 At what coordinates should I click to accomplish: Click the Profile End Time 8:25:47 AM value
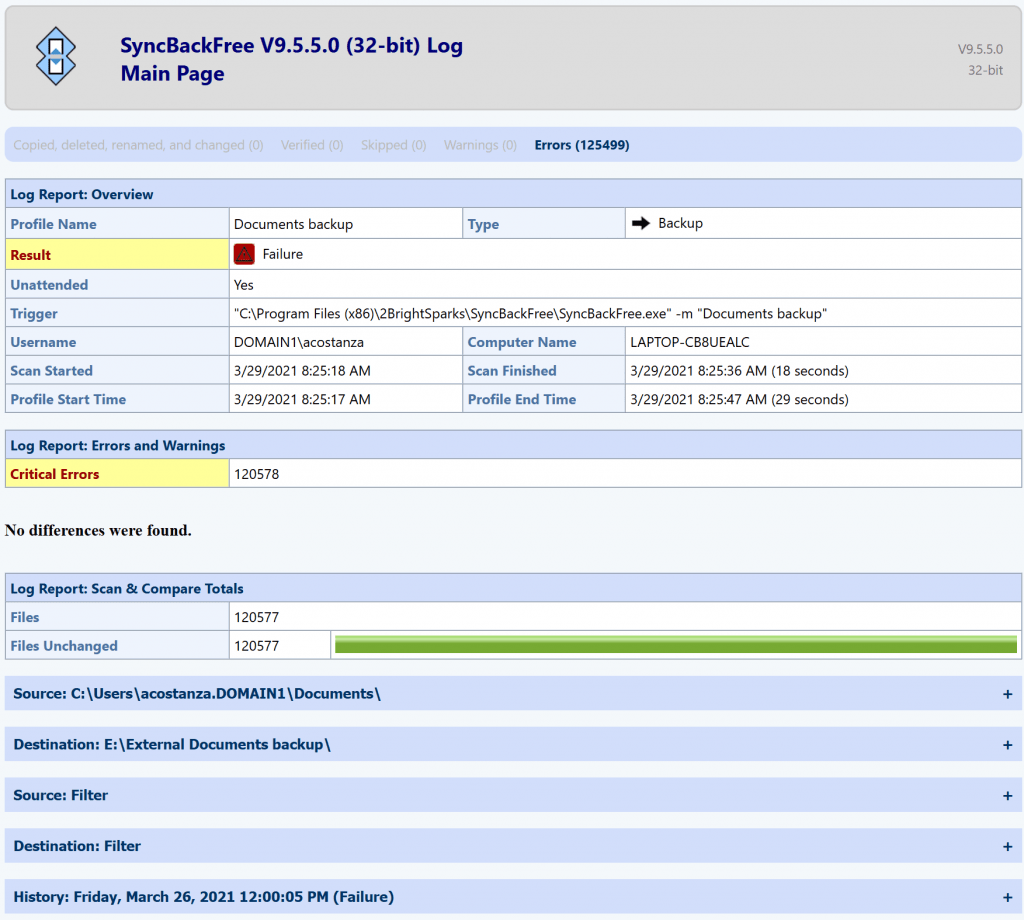[x=739, y=400]
